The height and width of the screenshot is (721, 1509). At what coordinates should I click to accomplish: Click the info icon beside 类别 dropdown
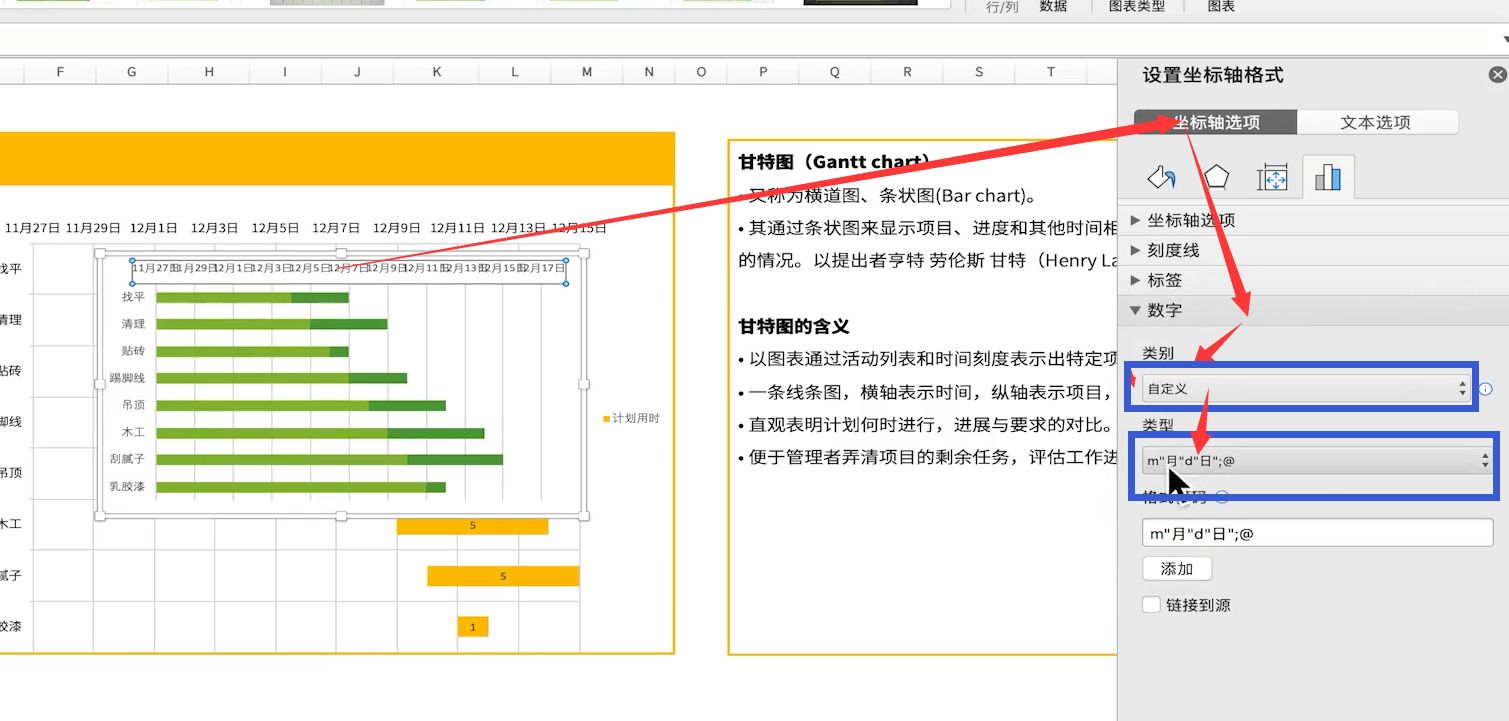pyautogui.click(x=1486, y=388)
